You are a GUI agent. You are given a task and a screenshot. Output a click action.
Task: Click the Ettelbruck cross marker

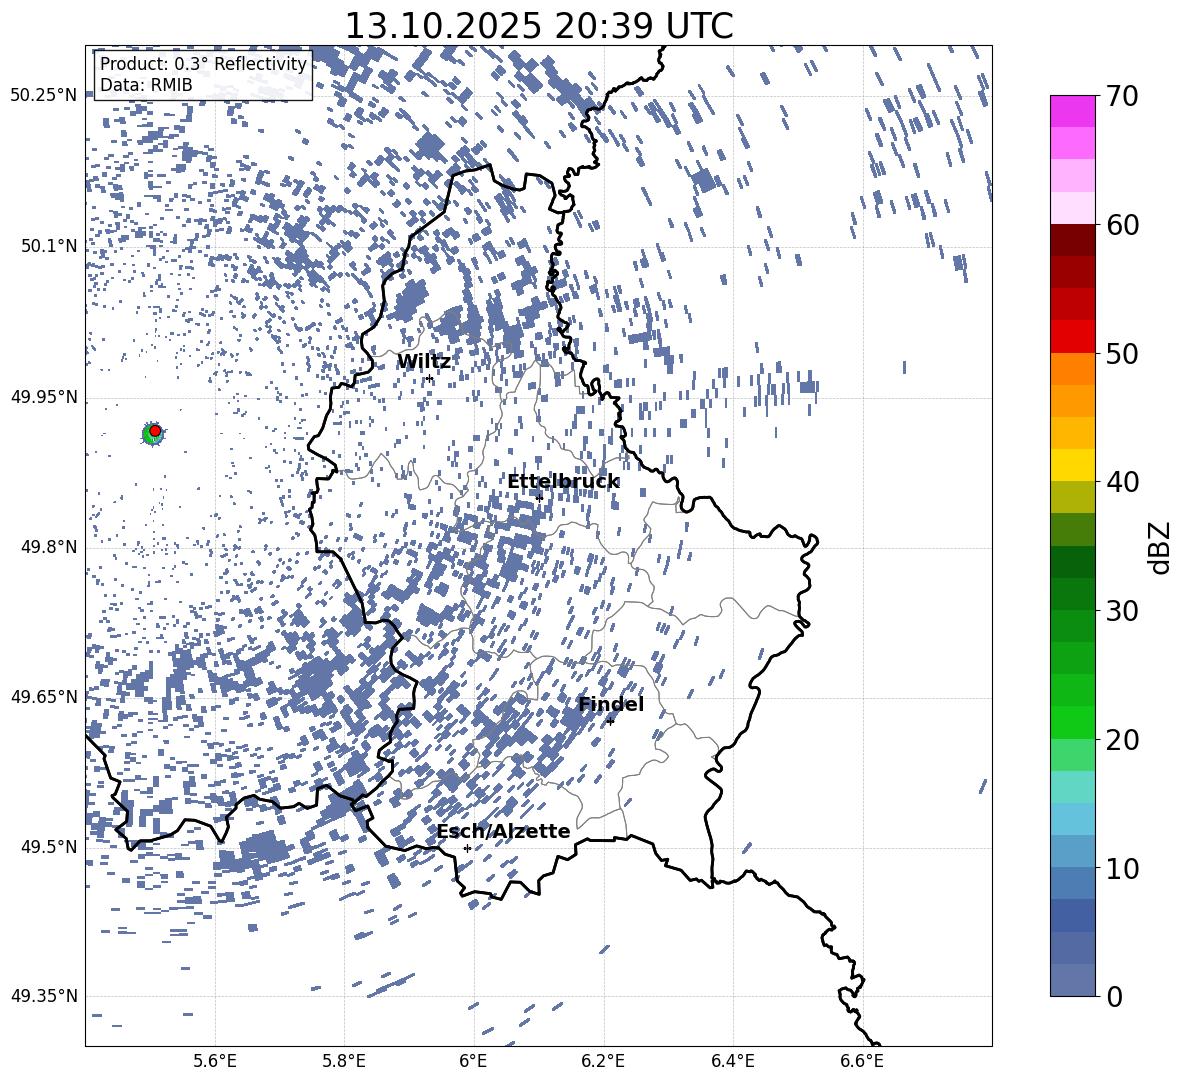pyautogui.click(x=539, y=497)
